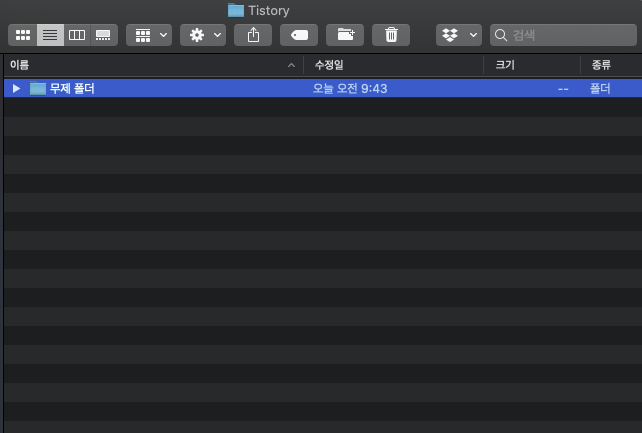The image size is (642, 433).
Task: Click the 폴더 kind cell
Action: pos(600,88)
